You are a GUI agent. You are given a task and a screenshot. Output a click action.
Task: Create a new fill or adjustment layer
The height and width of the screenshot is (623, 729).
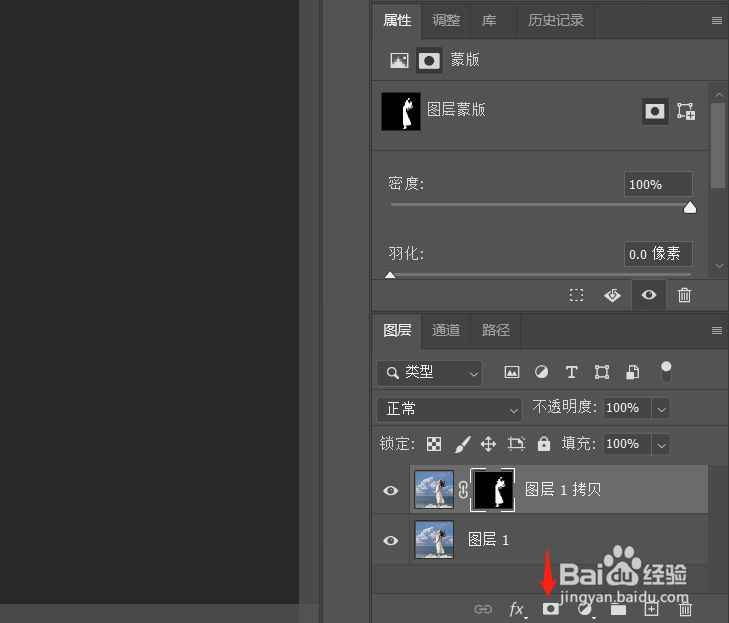pyautogui.click(x=585, y=610)
